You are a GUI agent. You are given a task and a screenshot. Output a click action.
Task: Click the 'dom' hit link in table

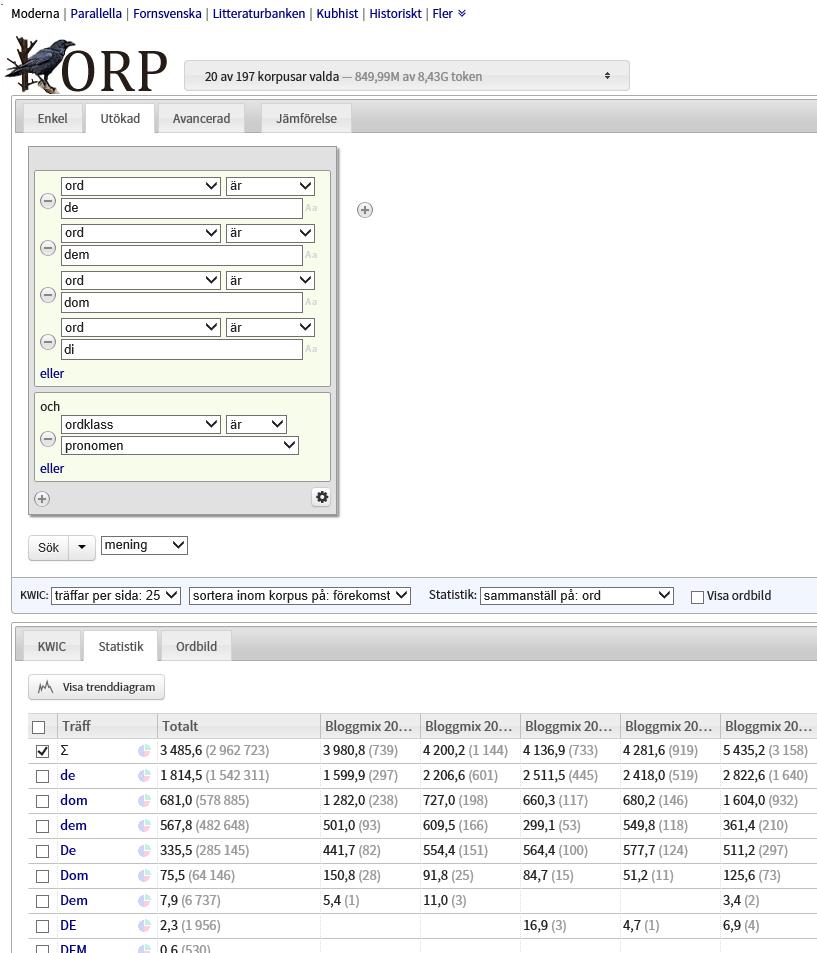(x=74, y=800)
